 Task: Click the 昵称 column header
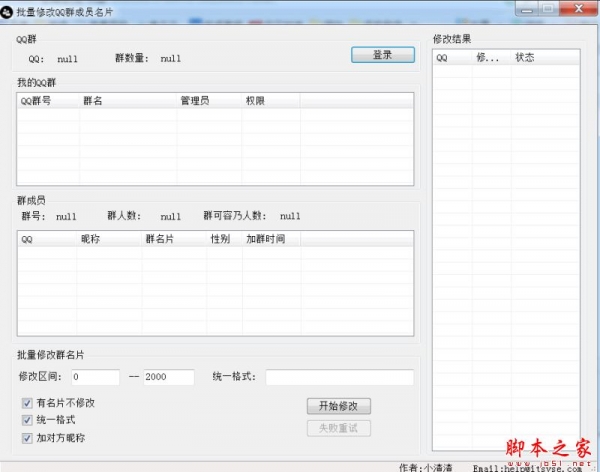point(109,239)
